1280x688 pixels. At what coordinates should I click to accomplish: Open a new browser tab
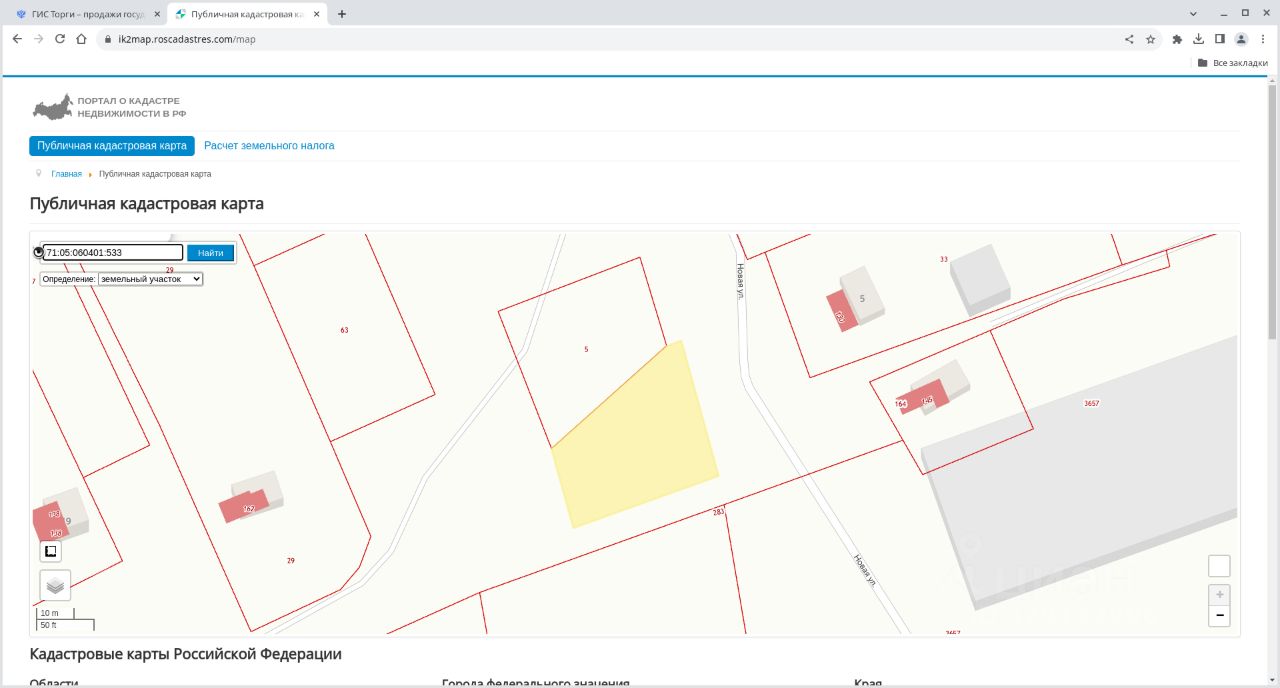click(x=342, y=14)
